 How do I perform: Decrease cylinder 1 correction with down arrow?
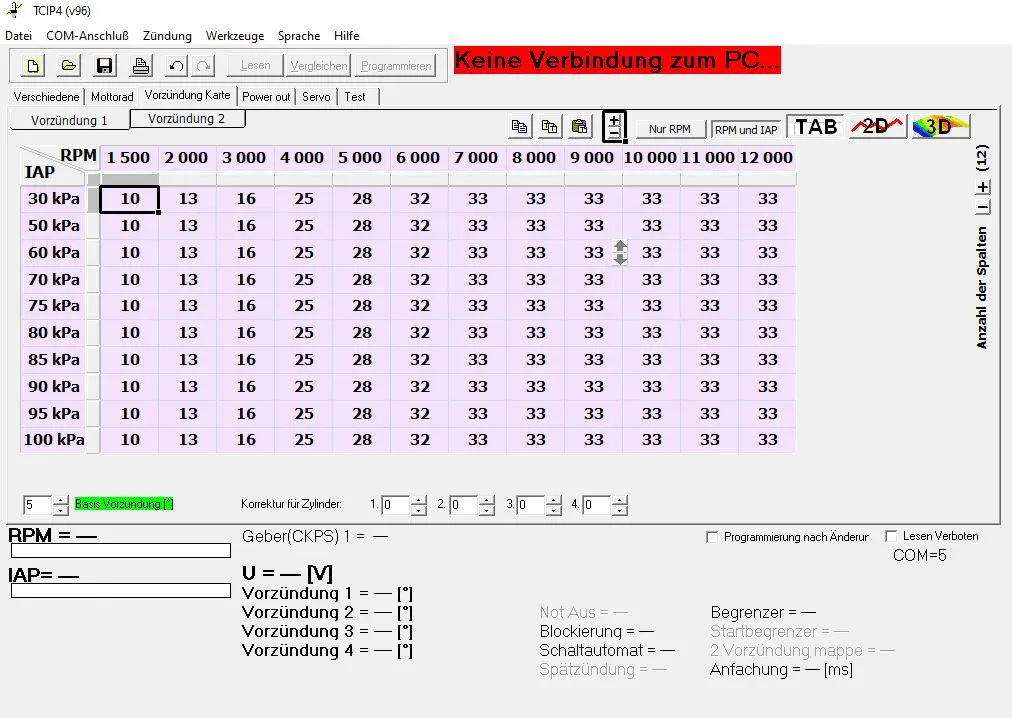point(419,510)
